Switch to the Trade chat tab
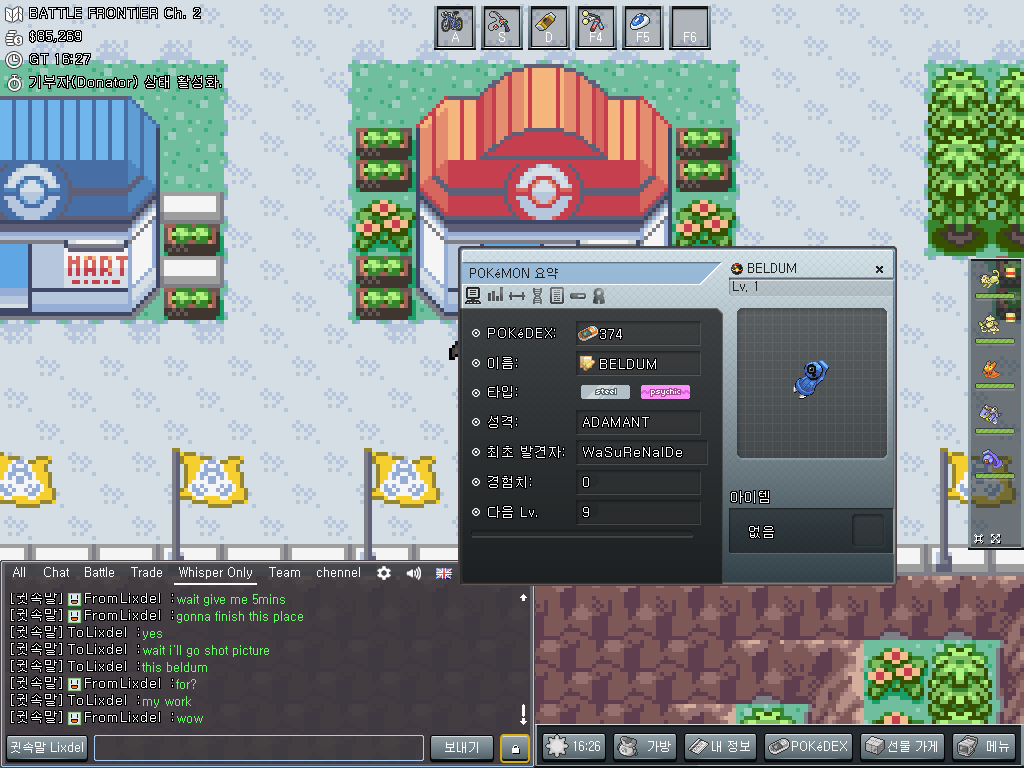 click(146, 573)
